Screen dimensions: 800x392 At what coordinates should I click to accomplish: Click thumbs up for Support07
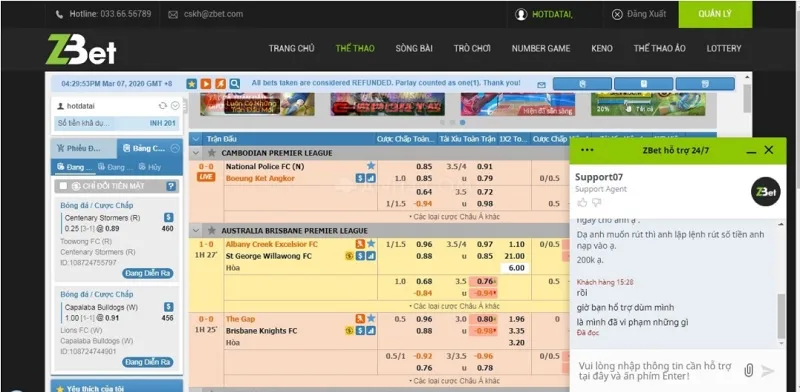pos(582,203)
